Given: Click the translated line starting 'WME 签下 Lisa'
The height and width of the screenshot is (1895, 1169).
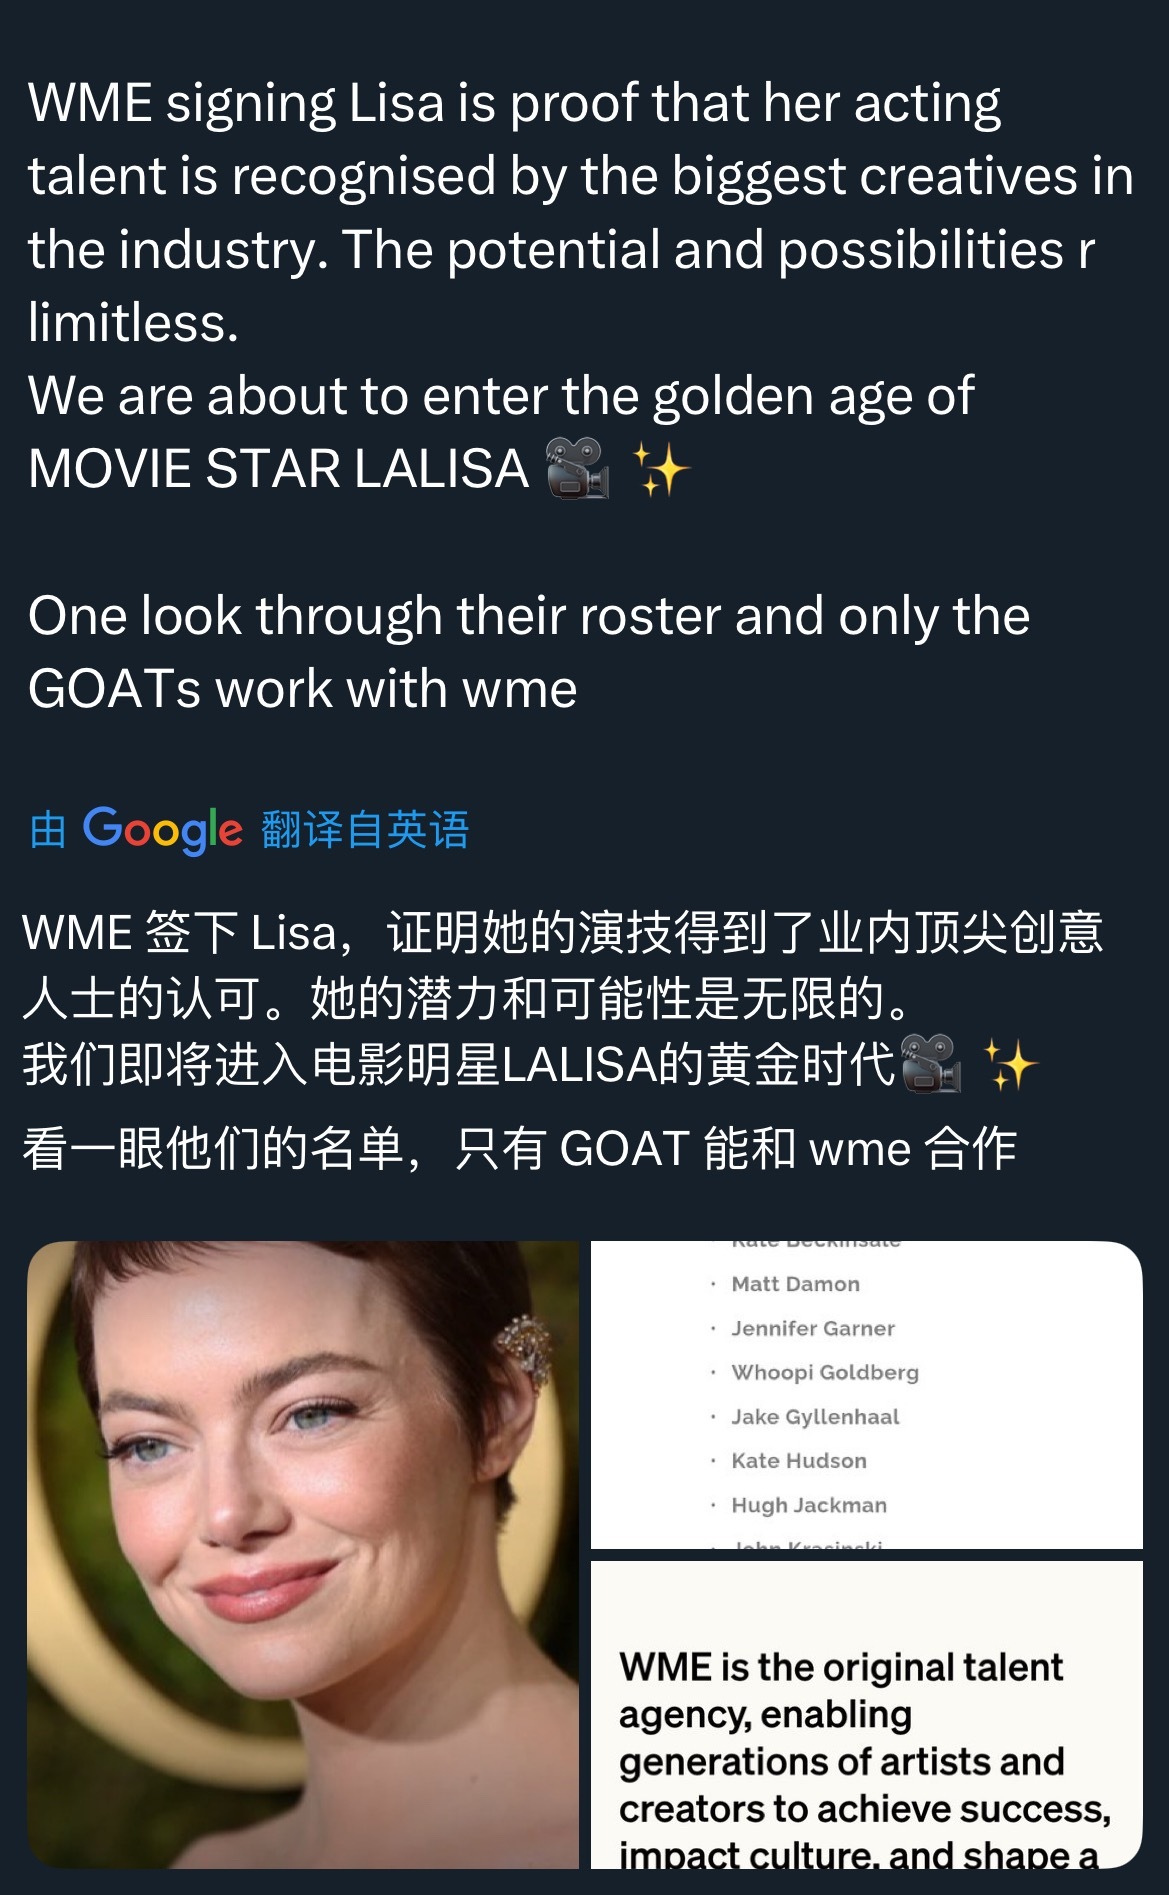Looking at the screenshot, I should point(562,965).
